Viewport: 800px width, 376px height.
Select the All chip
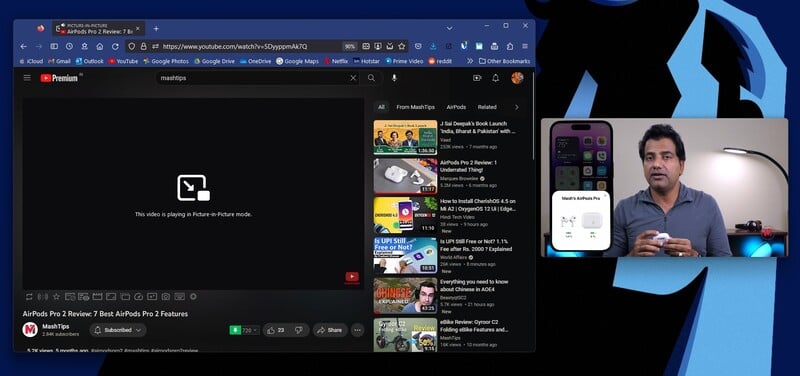pyautogui.click(x=381, y=107)
